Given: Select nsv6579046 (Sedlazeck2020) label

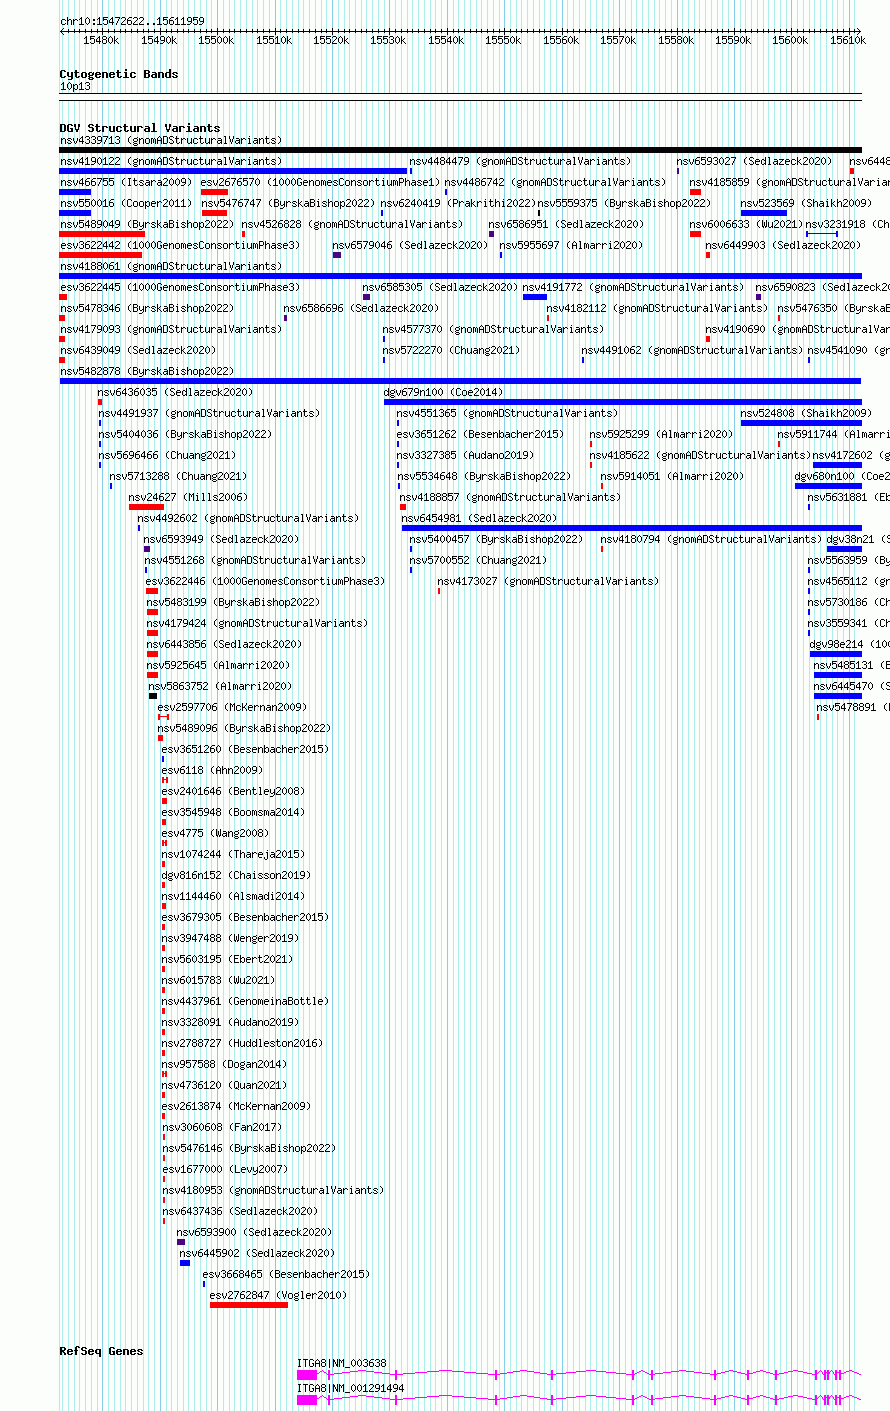Looking at the screenshot, I should coord(410,245).
